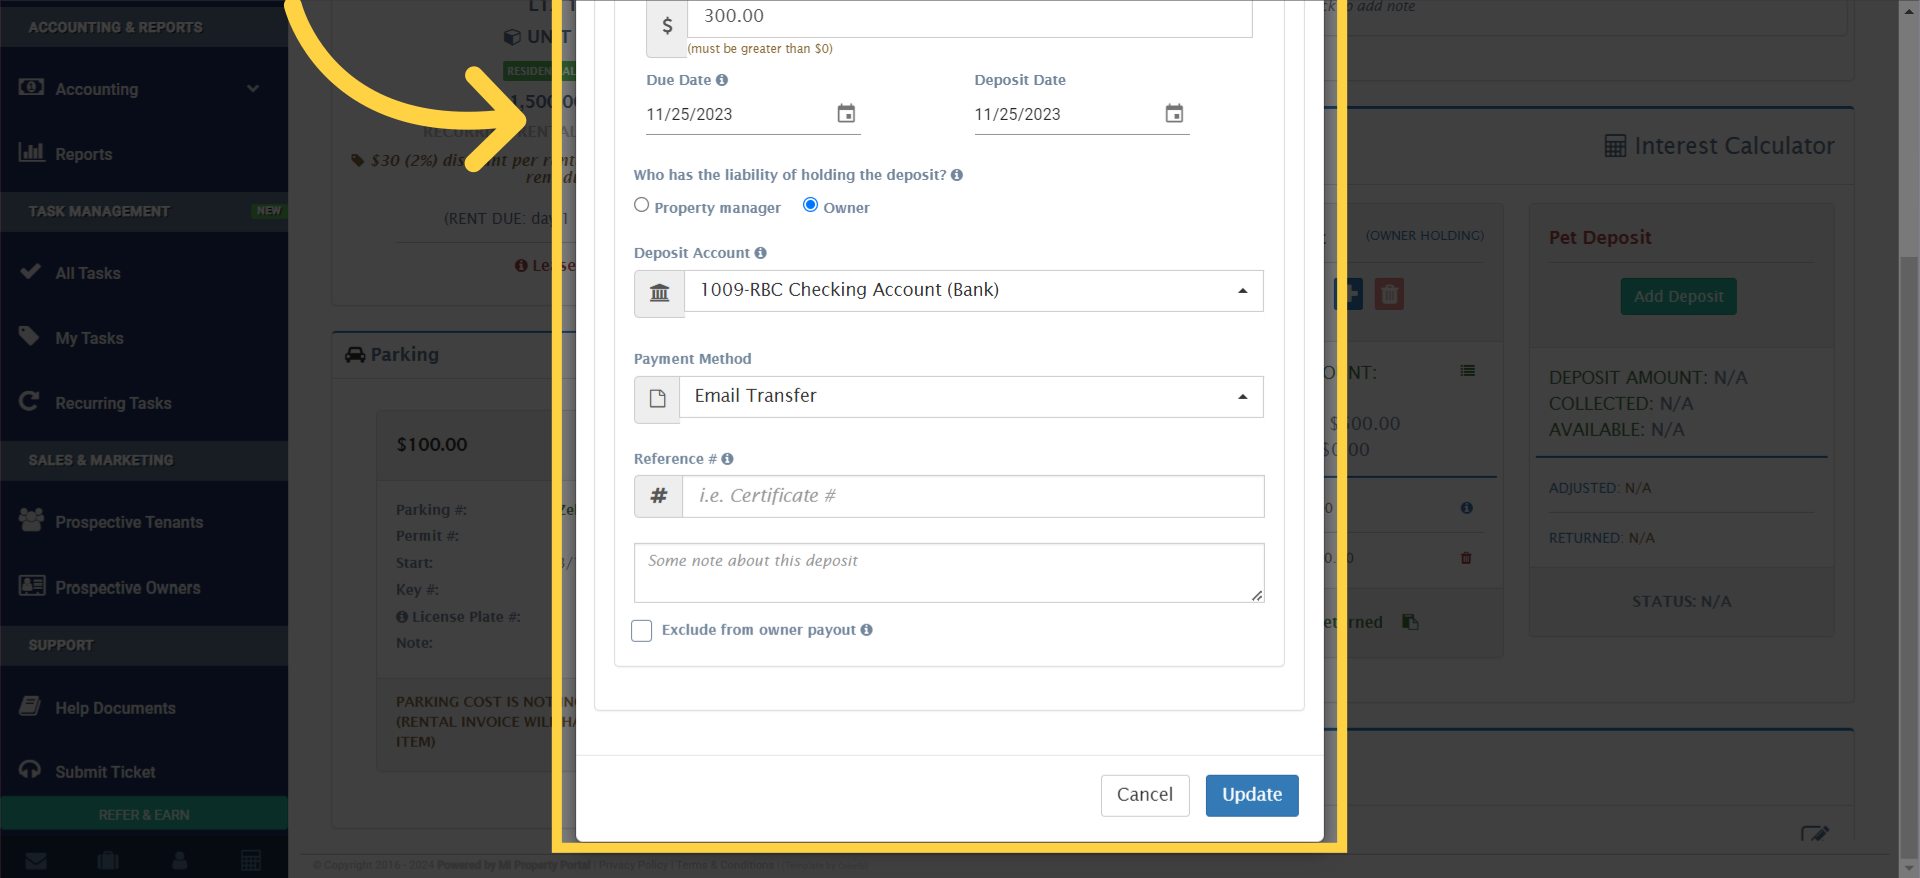1920x878 pixels.
Task: Click the hash icon beside Reference field
Action: coord(659,496)
